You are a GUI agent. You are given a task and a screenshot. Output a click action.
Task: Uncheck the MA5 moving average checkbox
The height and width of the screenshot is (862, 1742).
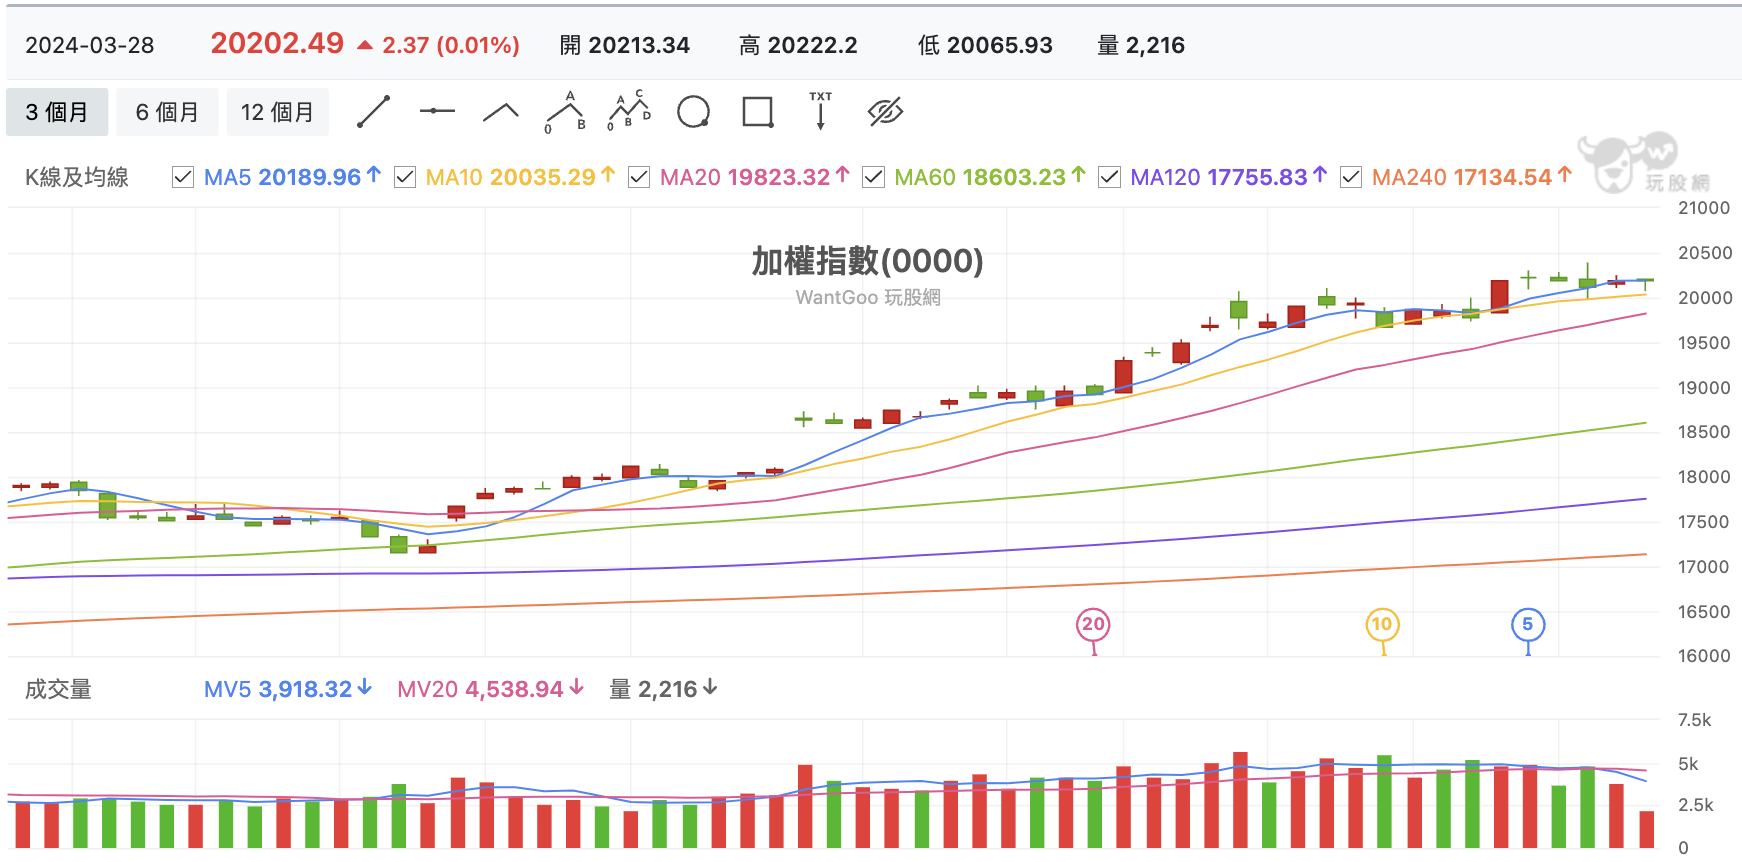(183, 177)
